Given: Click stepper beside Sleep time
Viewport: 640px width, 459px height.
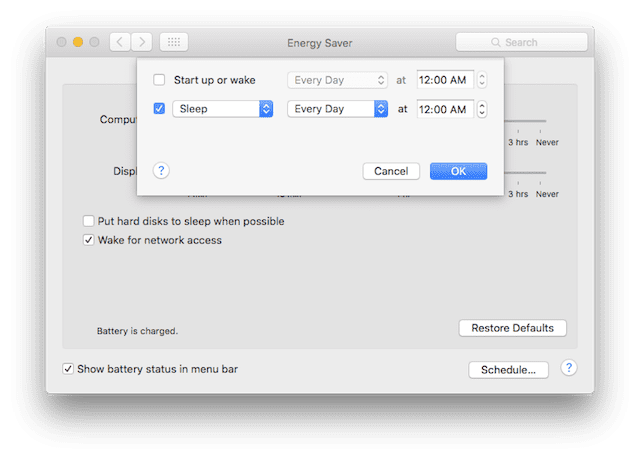Looking at the screenshot, I should [482, 109].
